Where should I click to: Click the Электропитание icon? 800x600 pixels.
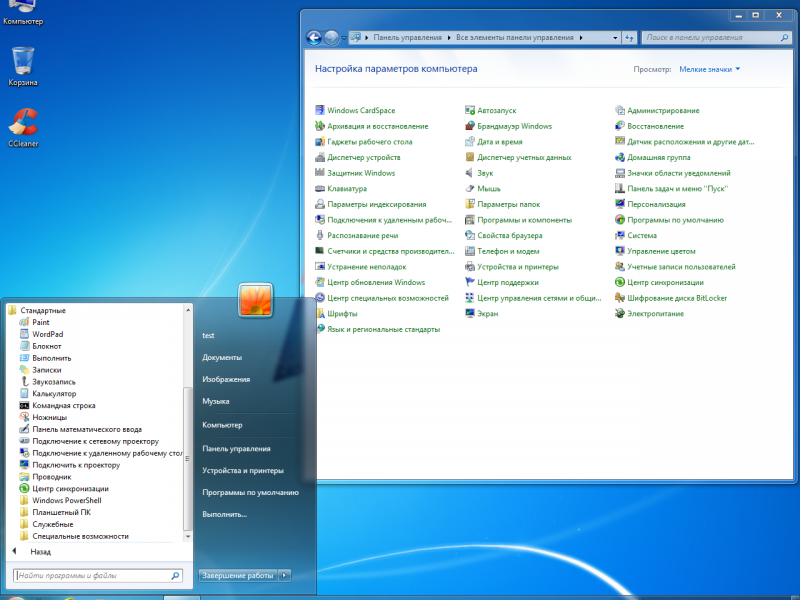pyautogui.click(x=620, y=313)
